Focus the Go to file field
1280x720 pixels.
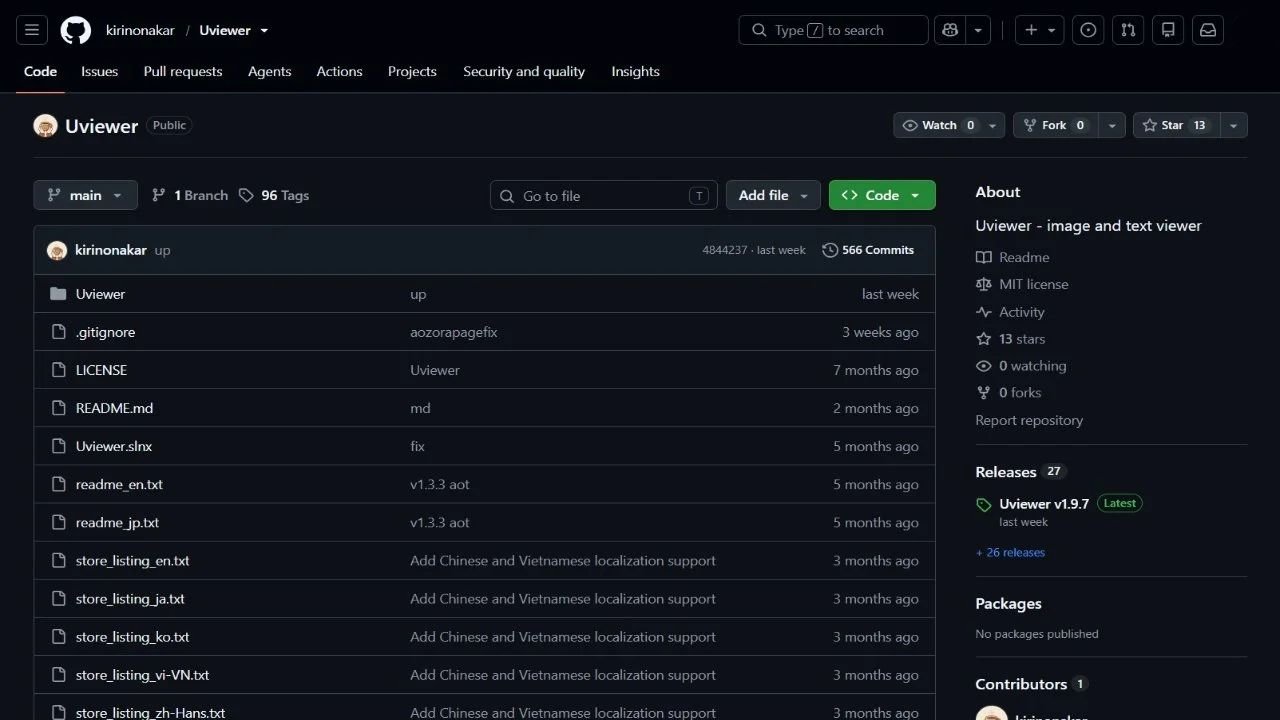point(604,195)
